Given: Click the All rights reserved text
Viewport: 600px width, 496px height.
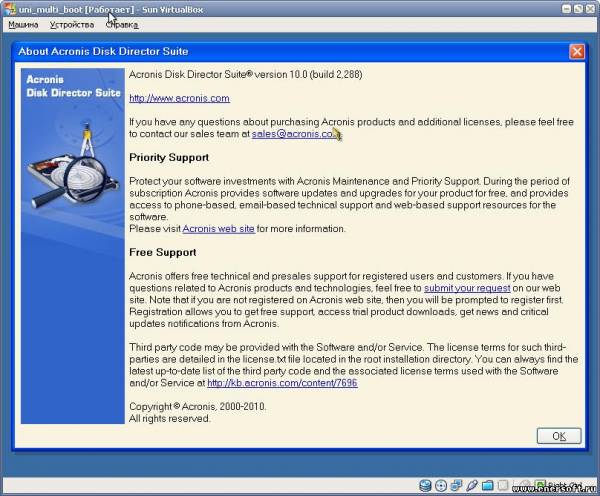Looking at the screenshot, I should [170, 418].
